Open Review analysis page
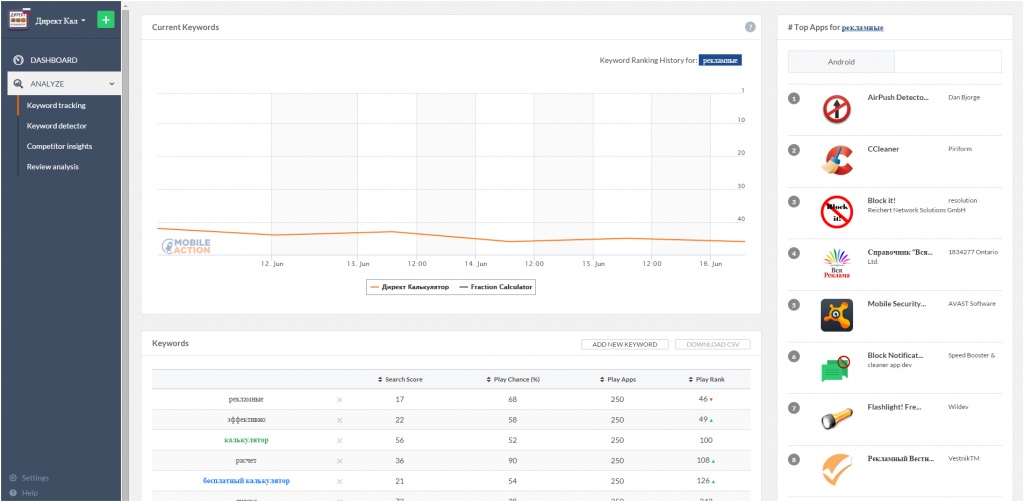 (52, 166)
